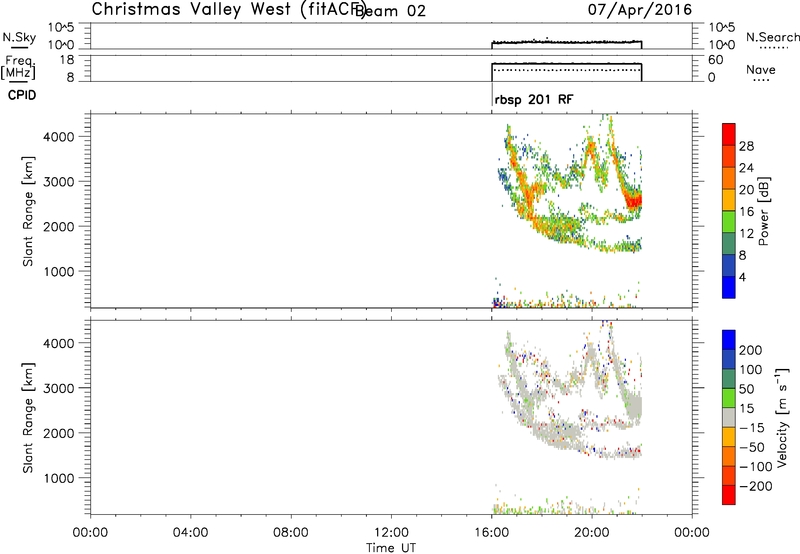The height and width of the screenshot is (554, 800).
Task: Click the 'Freq. [MHz]' axis label
Action: 18,67
